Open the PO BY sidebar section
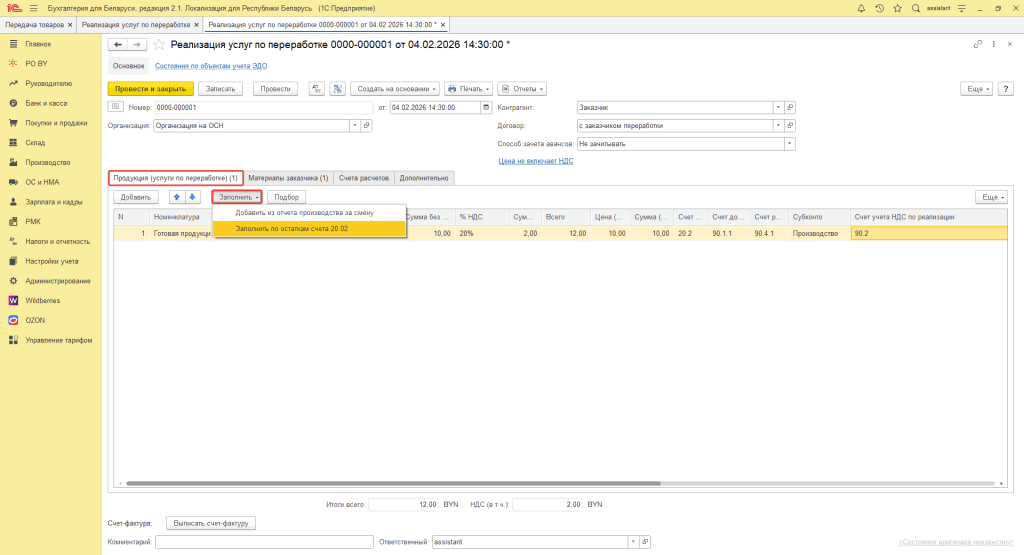Viewport: 1024px width, 555px height. click(x=36, y=63)
